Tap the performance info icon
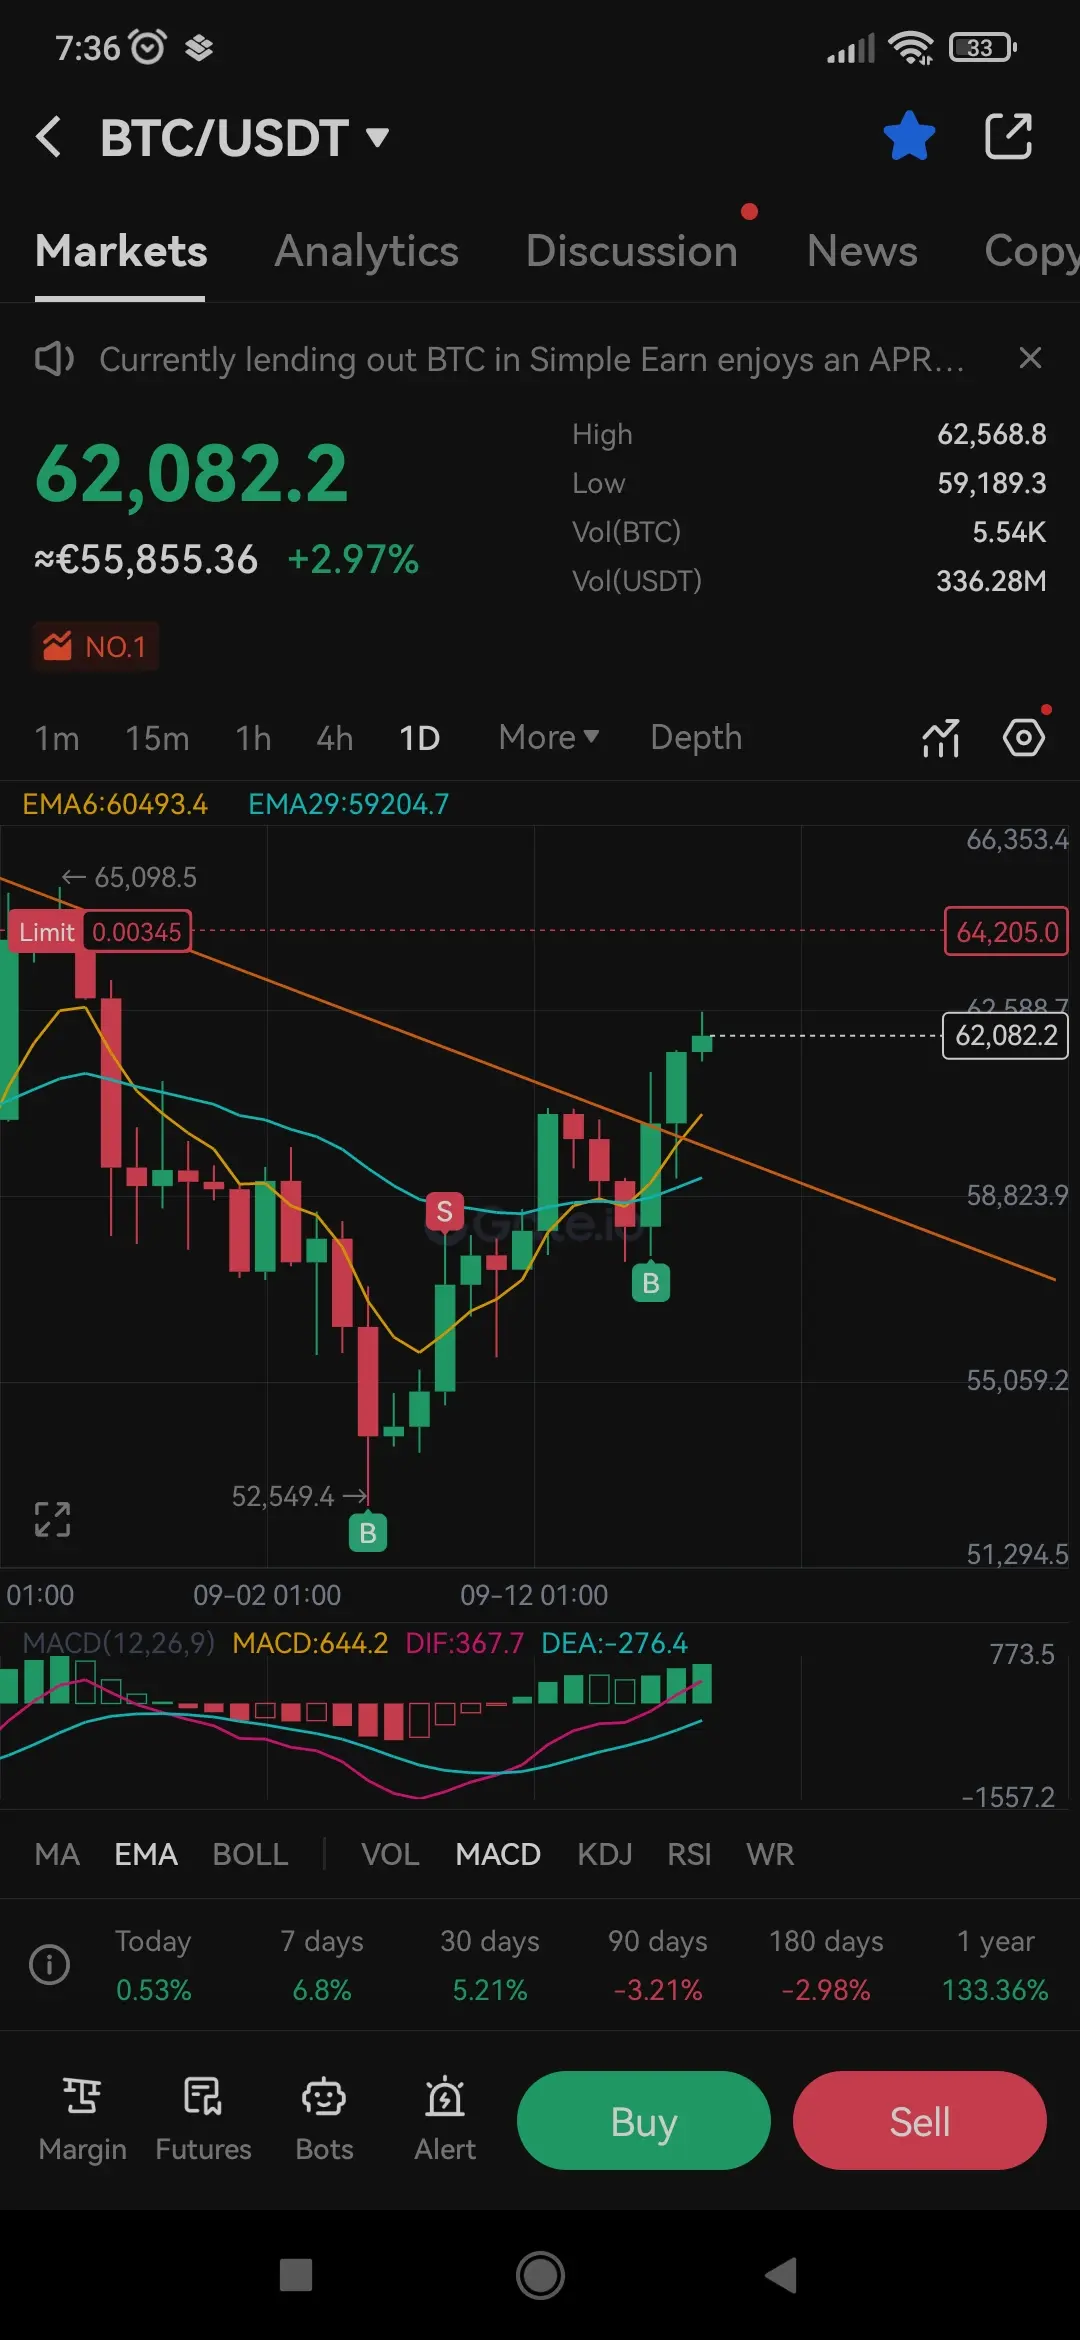The height and width of the screenshot is (2340, 1080). (x=49, y=1964)
